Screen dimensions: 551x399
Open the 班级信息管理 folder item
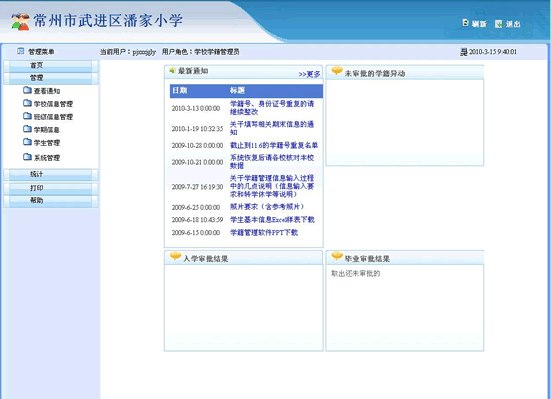click(48, 117)
